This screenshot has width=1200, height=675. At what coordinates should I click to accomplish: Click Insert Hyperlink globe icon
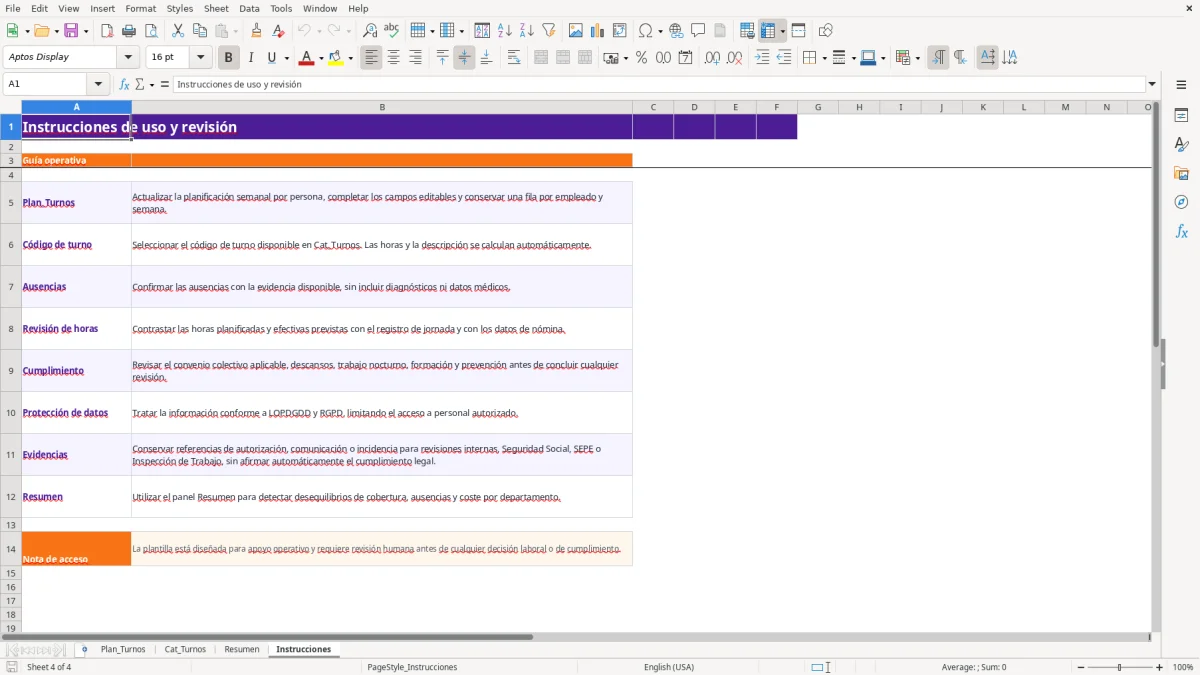click(676, 31)
